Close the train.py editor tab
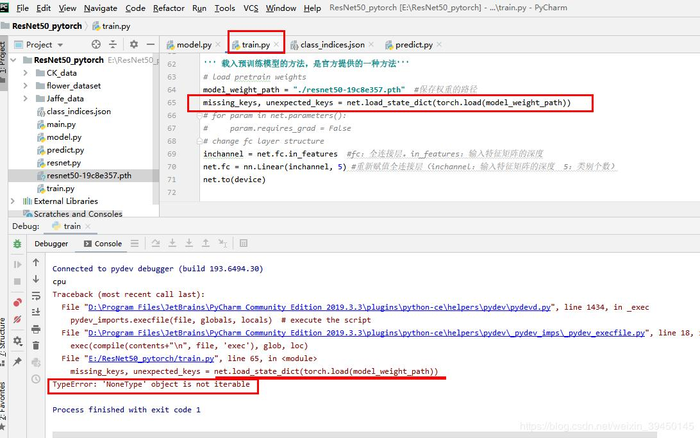 (276, 44)
